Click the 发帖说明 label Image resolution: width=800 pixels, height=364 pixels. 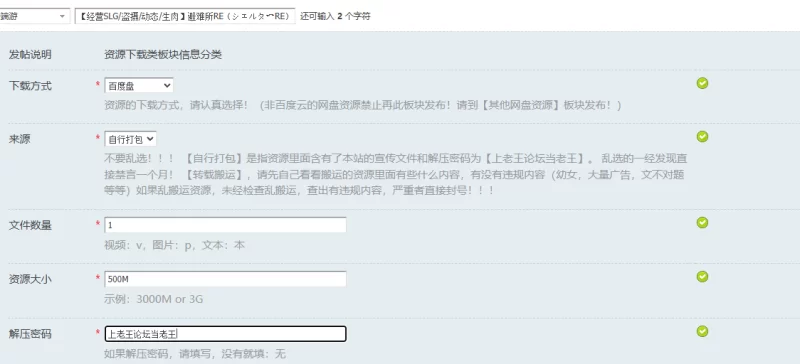(x=30, y=55)
